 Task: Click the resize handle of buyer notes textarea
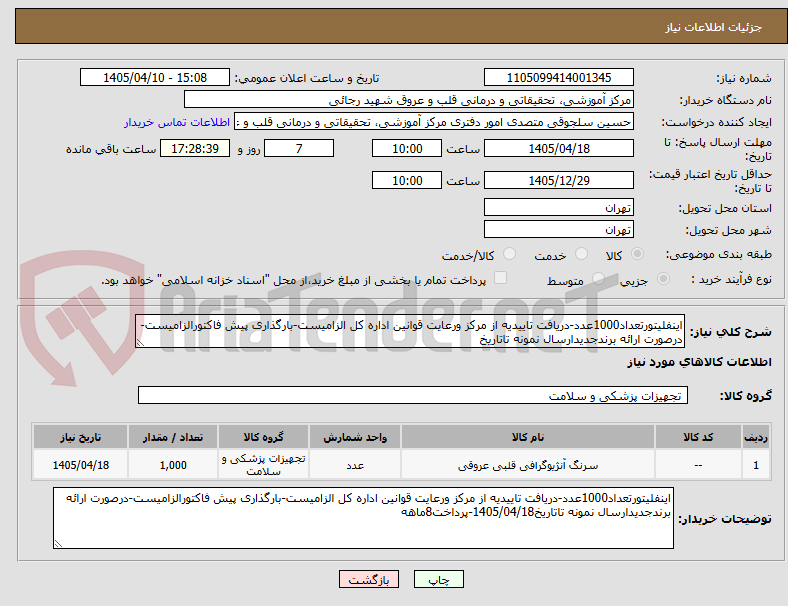pyautogui.click(x=58, y=544)
